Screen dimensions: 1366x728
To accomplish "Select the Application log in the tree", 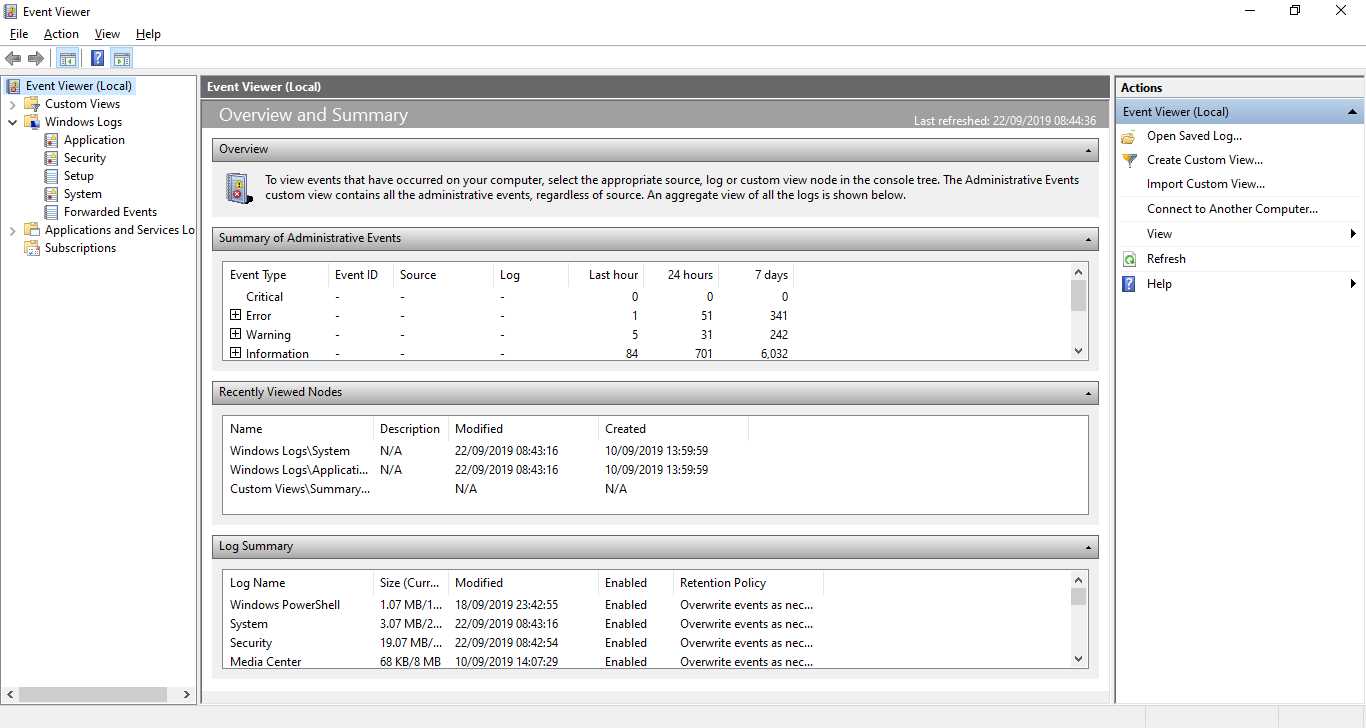I will tap(94, 140).
